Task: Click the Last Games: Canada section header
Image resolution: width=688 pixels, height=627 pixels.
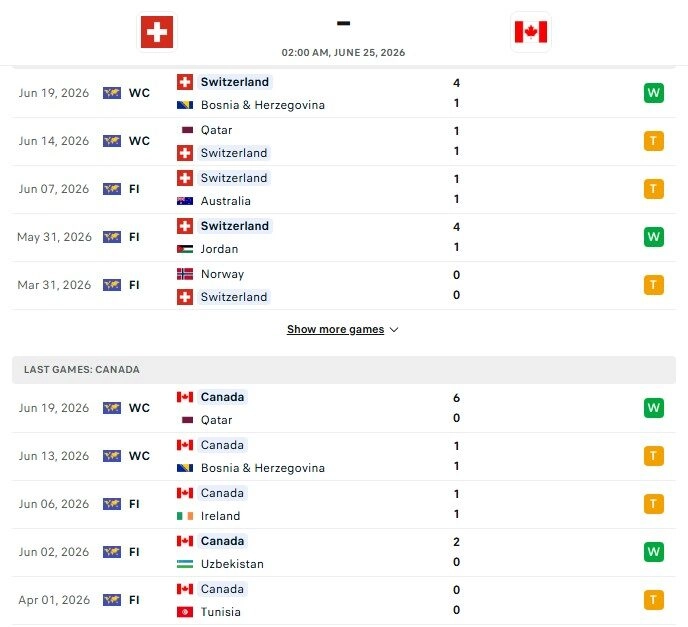Action: pyautogui.click(x=344, y=369)
